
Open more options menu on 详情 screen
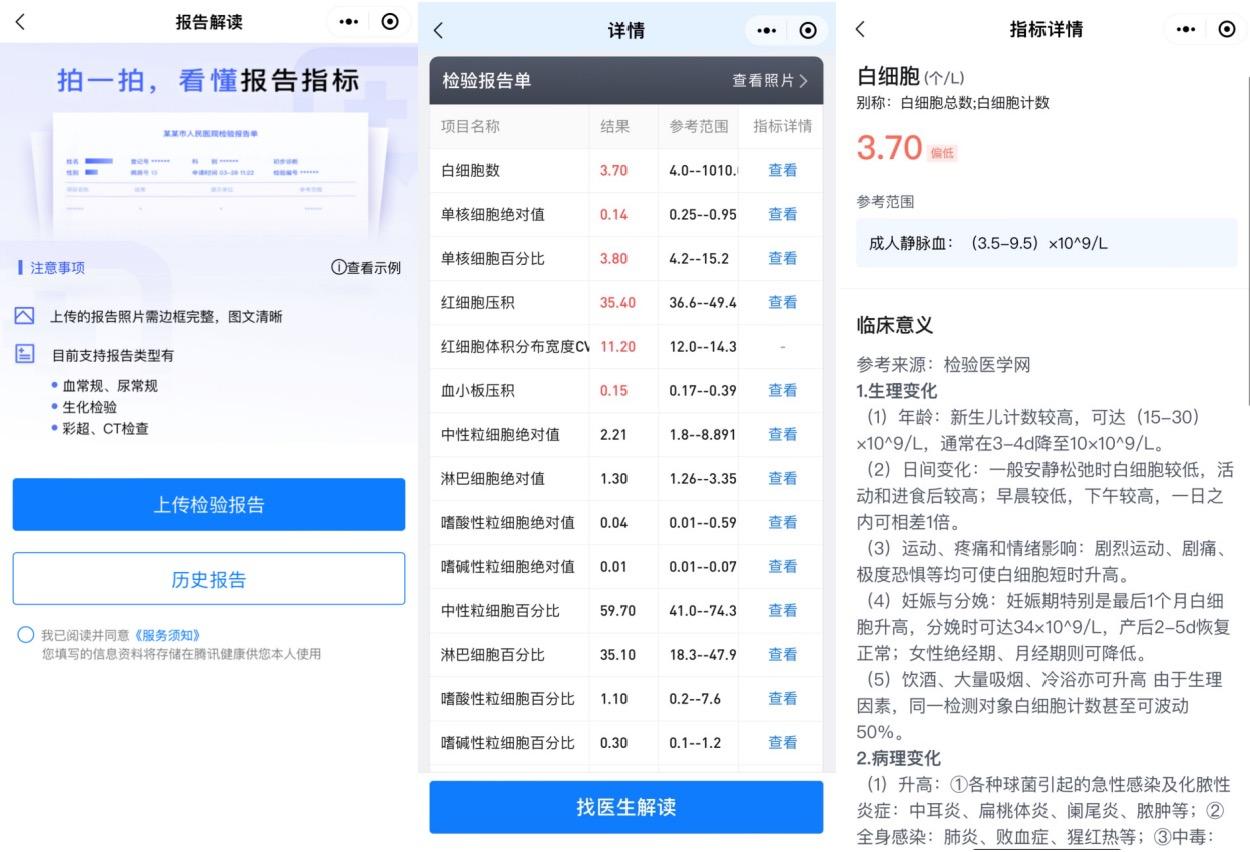pyautogui.click(x=767, y=31)
